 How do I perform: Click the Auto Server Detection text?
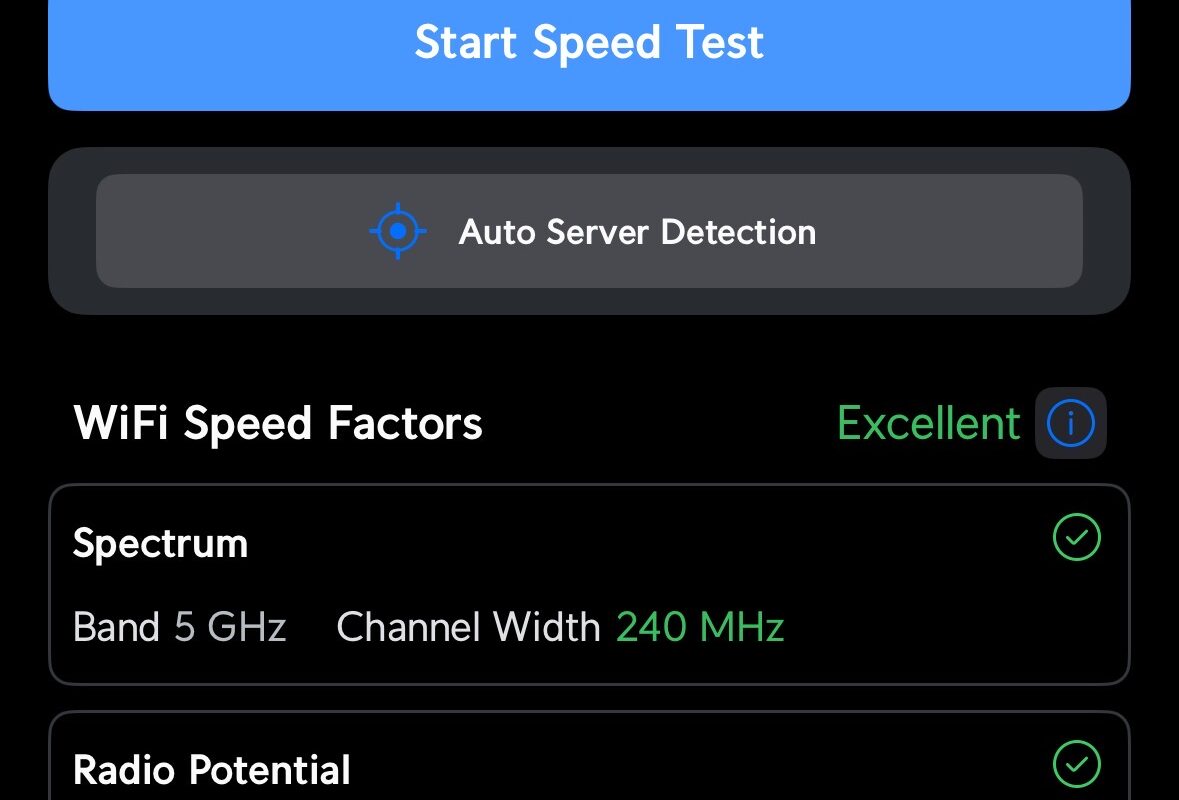637,232
